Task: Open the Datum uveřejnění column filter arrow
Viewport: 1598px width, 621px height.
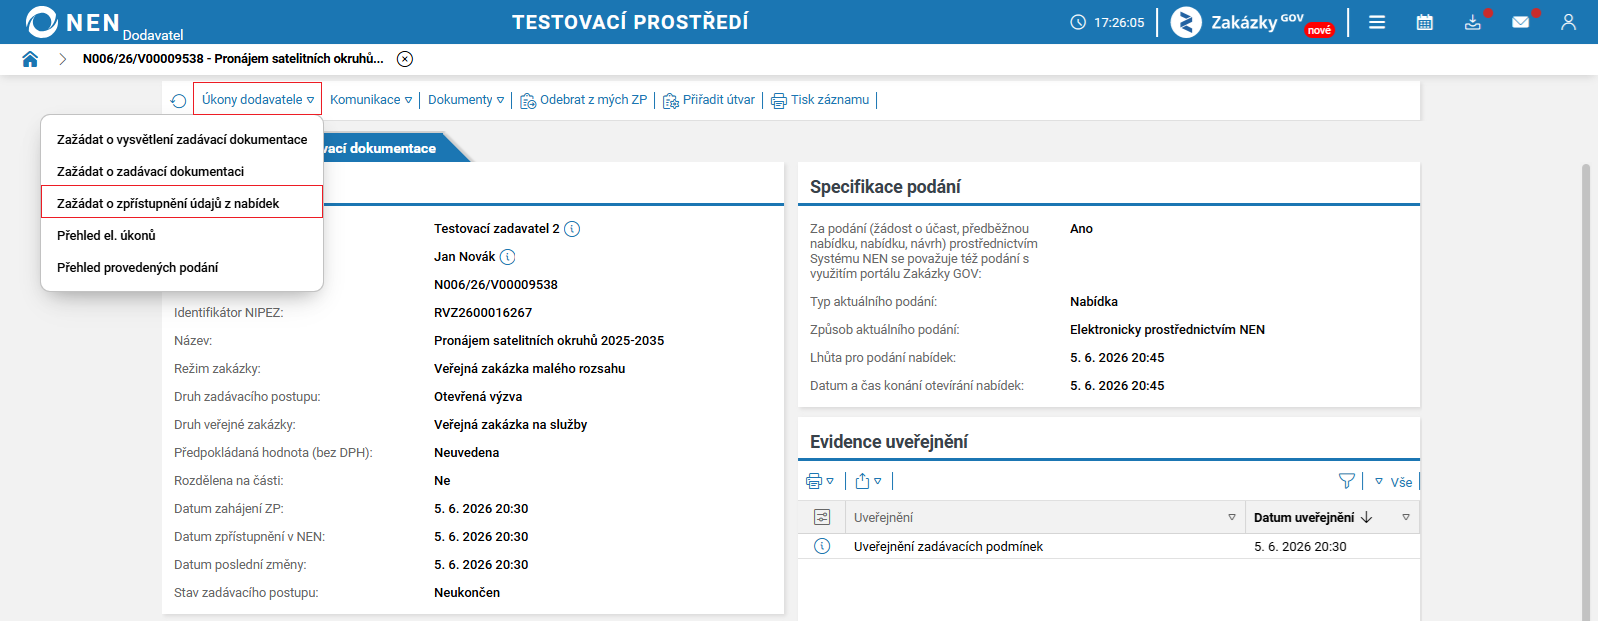Action: 1406,517
